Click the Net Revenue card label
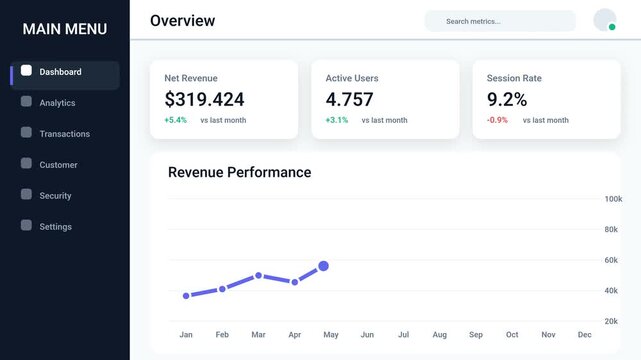The image size is (641, 360). pos(191,78)
